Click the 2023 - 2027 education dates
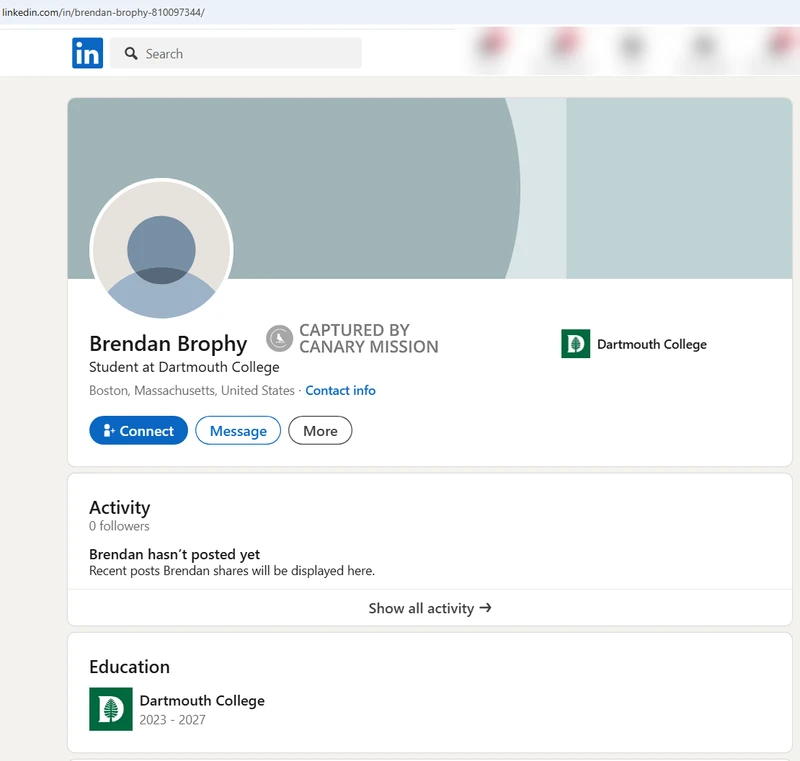800x761 pixels. [x=172, y=720]
